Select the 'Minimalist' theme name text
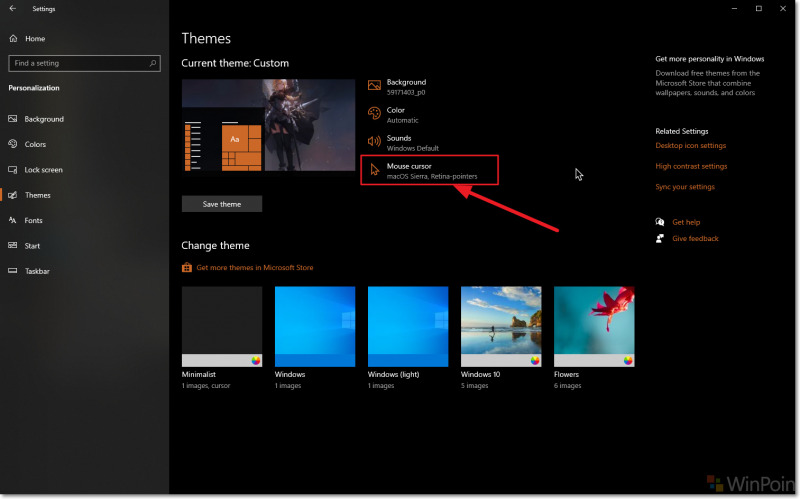 [198, 375]
